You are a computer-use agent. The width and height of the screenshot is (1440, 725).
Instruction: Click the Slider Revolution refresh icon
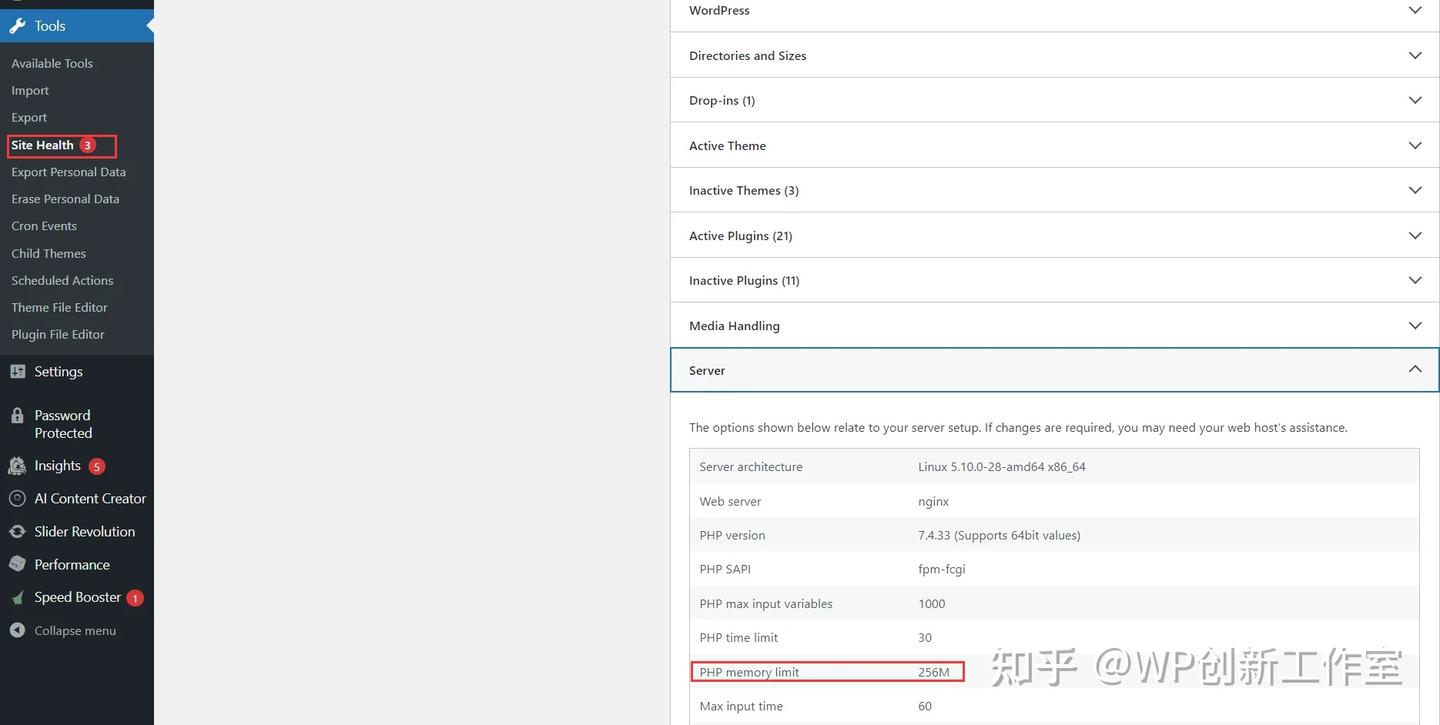coord(17,531)
